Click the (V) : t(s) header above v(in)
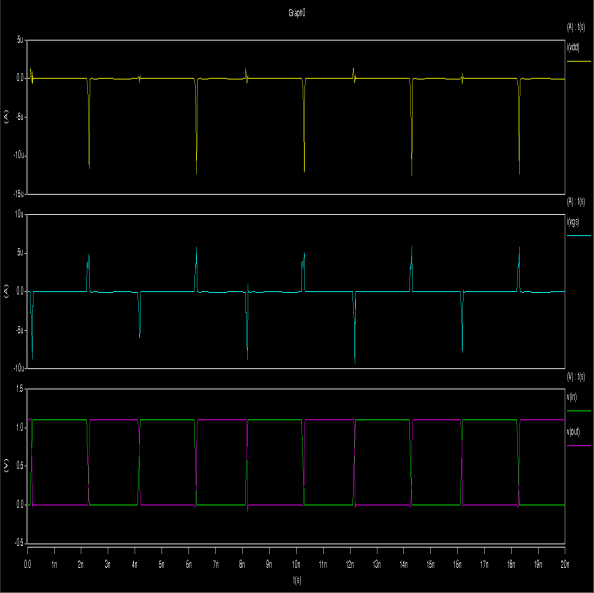594x593 pixels. (x=576, y=376)
